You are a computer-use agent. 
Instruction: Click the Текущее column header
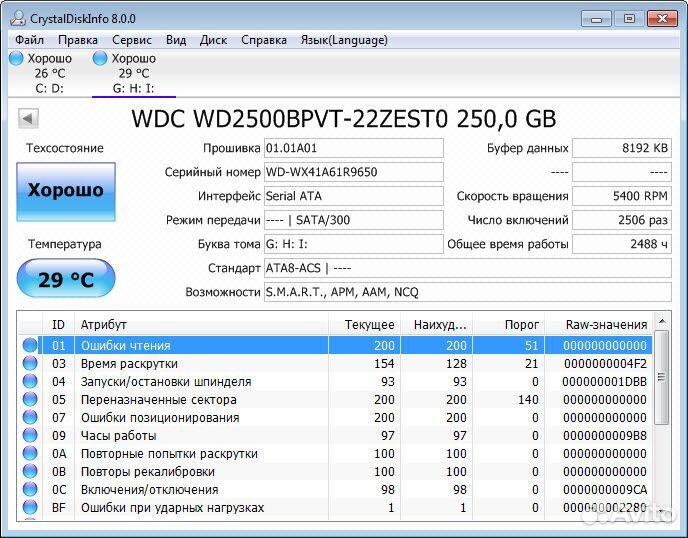pos(364,325)
